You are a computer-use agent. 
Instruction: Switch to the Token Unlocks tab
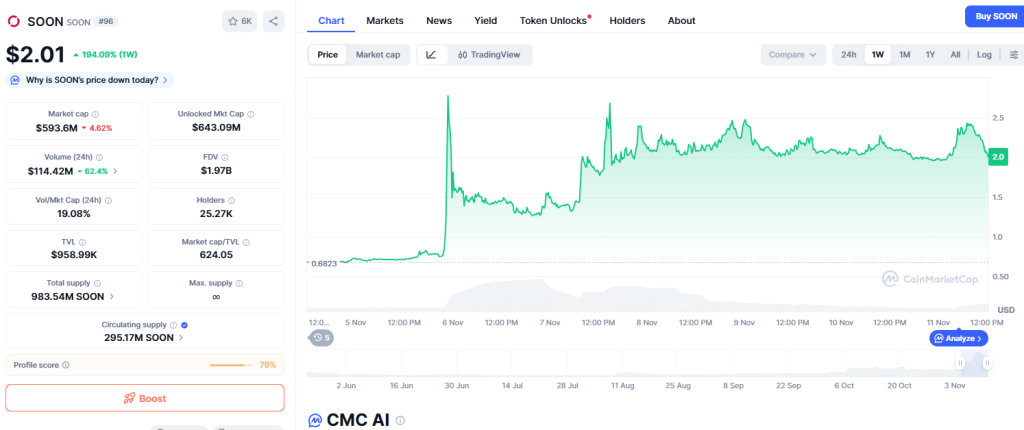pos(554,20)
